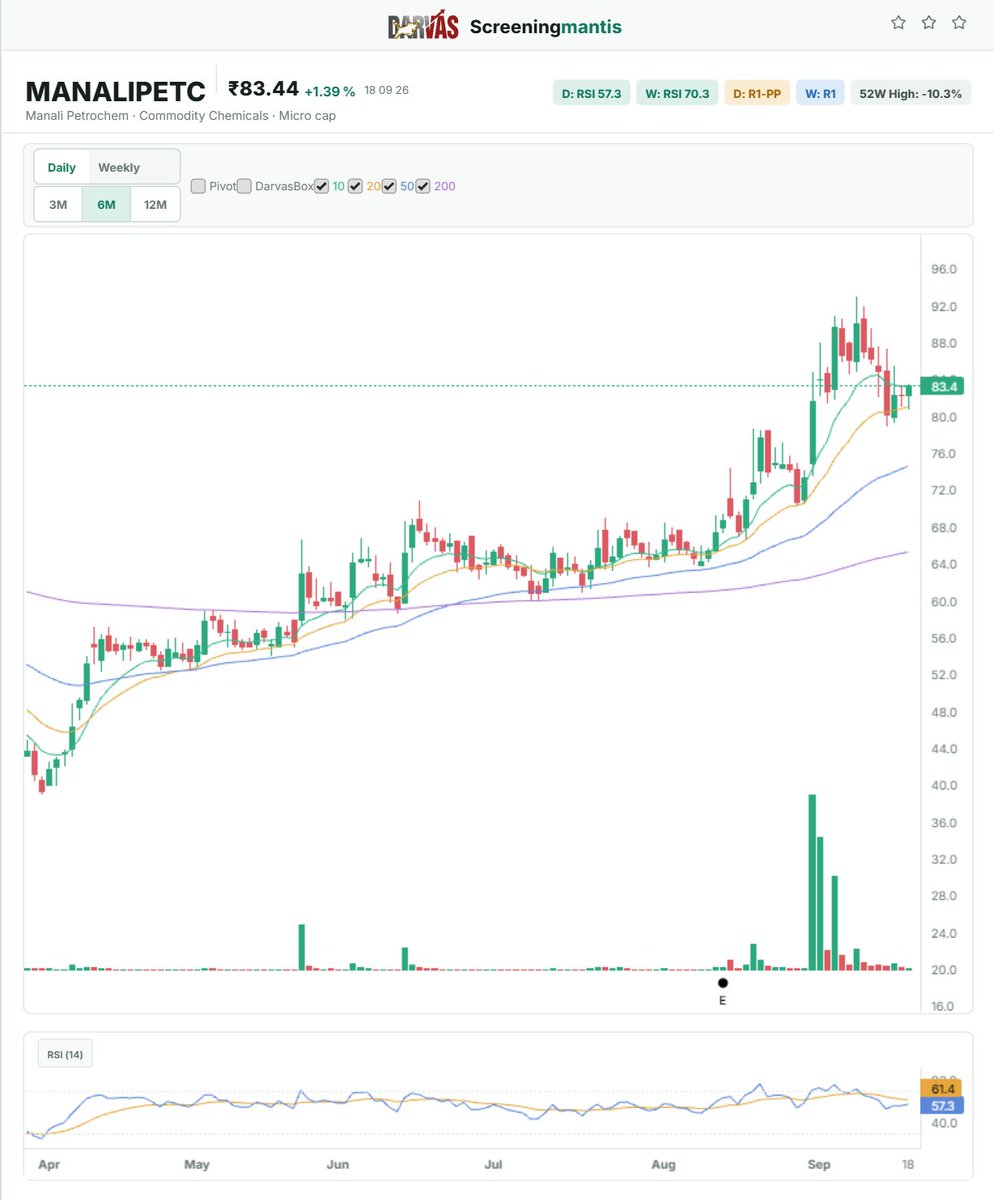The height and width of the screenshot is (1200, 994).
Task: Click the 64.0 price axis label
Action: pos(945,565)
